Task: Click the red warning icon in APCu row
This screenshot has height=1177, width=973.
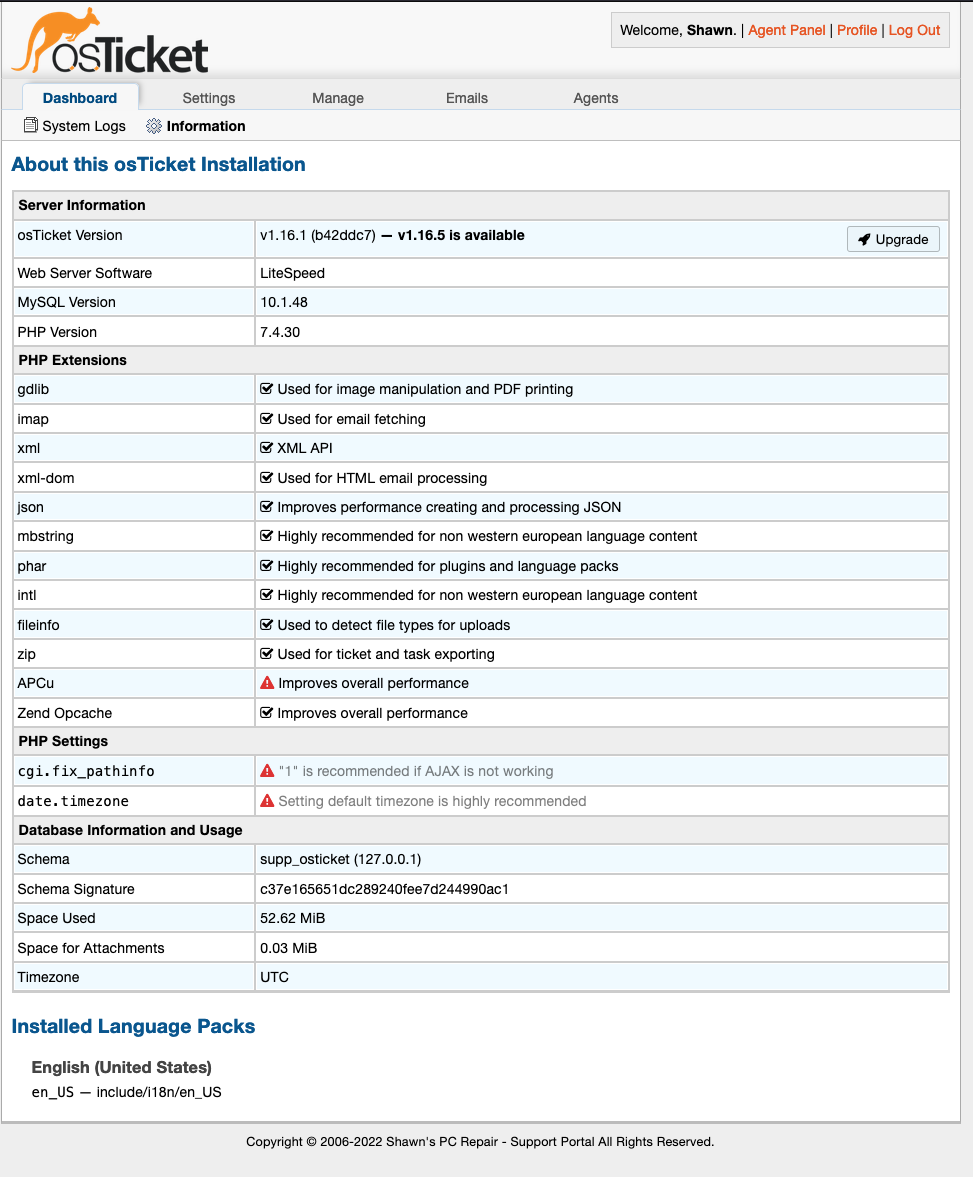Action: click(267, 683)
